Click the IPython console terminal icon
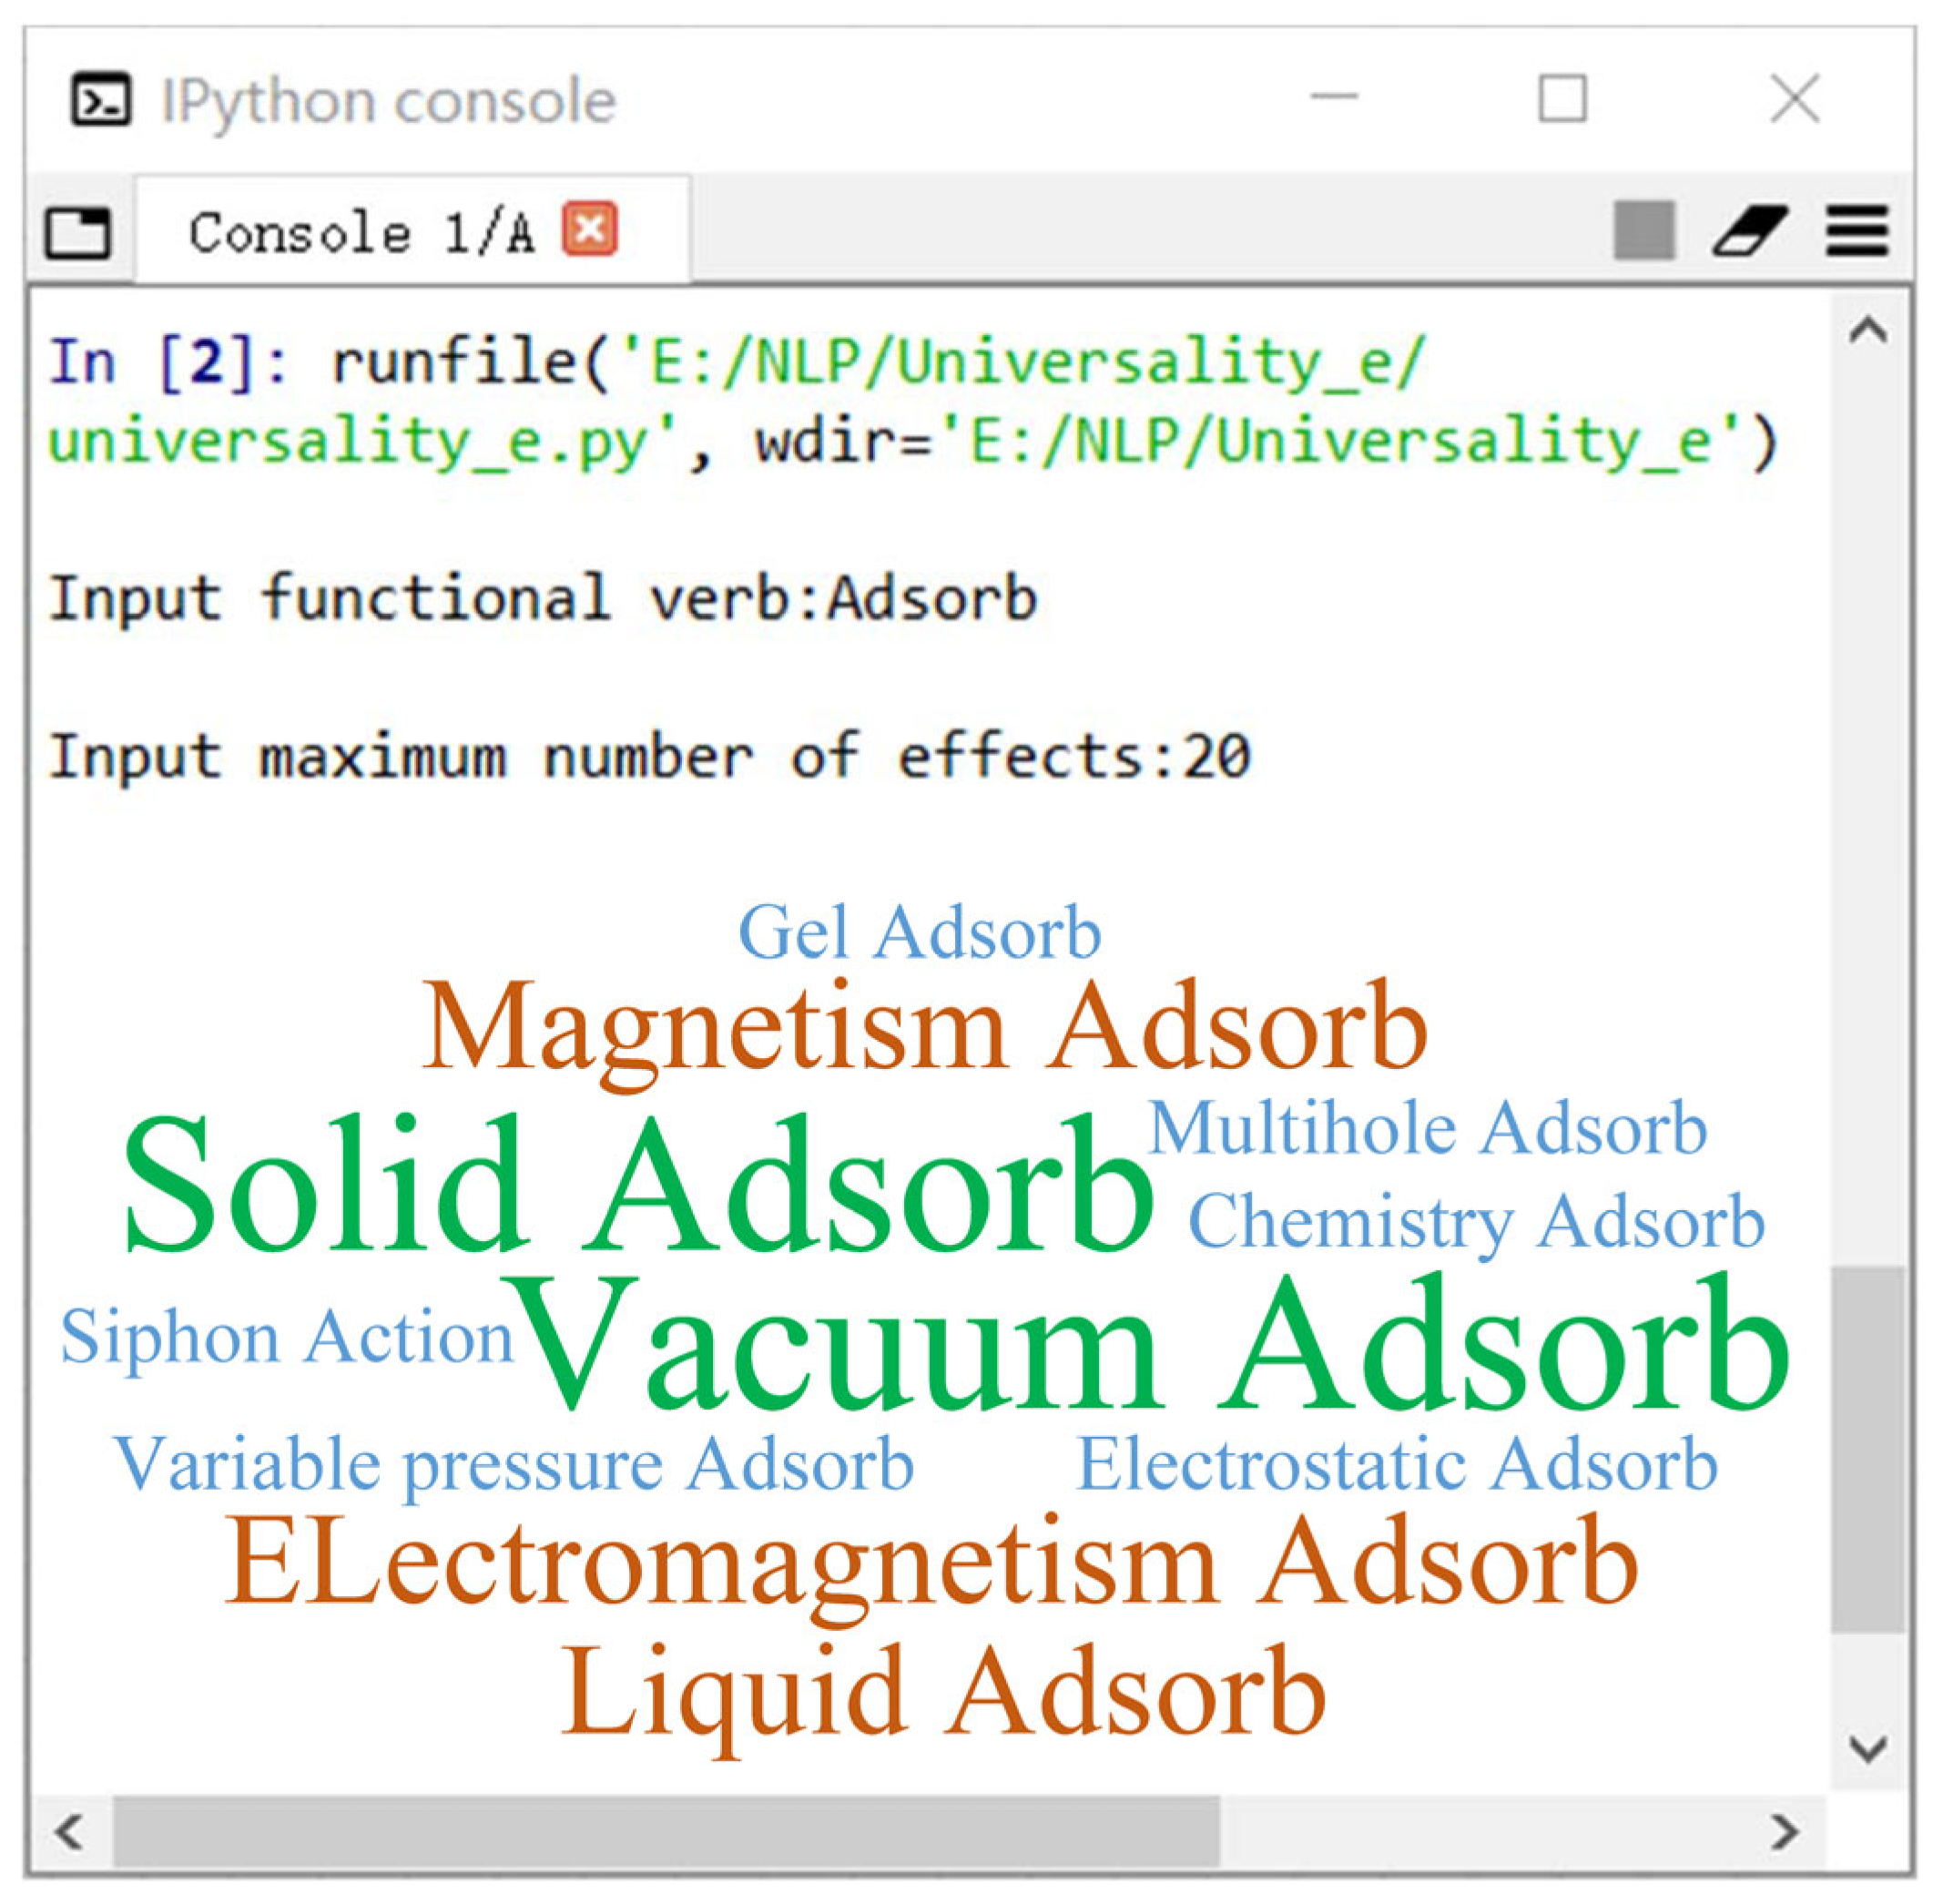Image resolution: width=1943 pixels, height=1904 pixels. (x=100, y=100)
